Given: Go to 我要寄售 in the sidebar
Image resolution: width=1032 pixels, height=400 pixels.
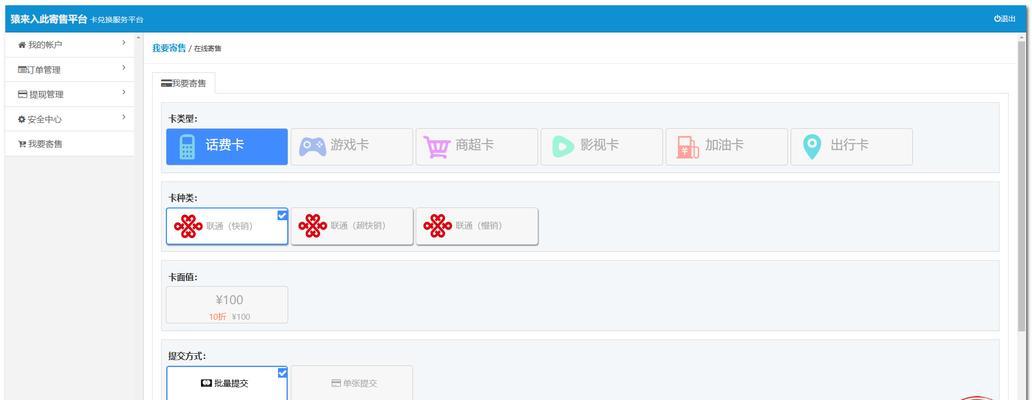Looking at the screenshot, I should point(70,144).
